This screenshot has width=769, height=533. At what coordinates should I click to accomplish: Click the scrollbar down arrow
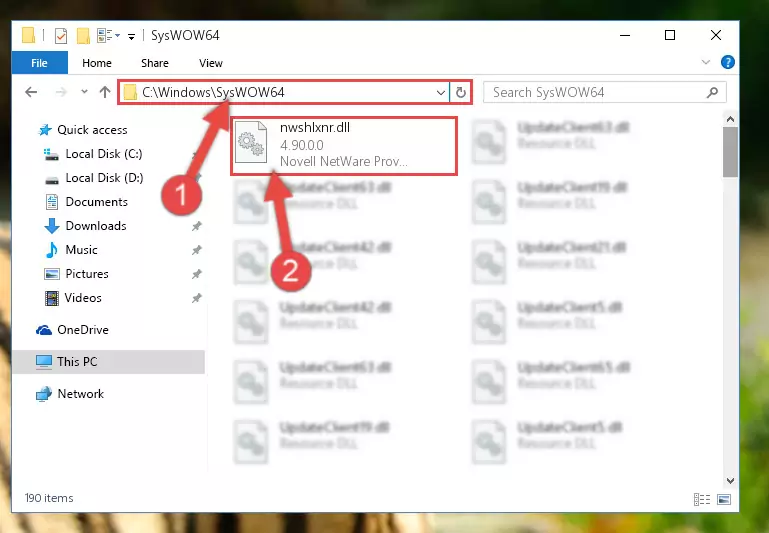coord(730,481)
